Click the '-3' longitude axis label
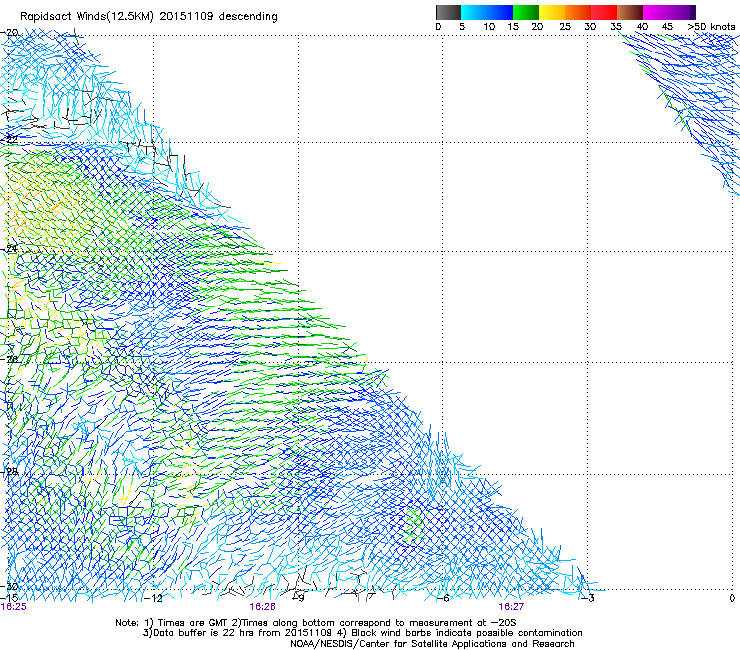 tap(587, 598)
